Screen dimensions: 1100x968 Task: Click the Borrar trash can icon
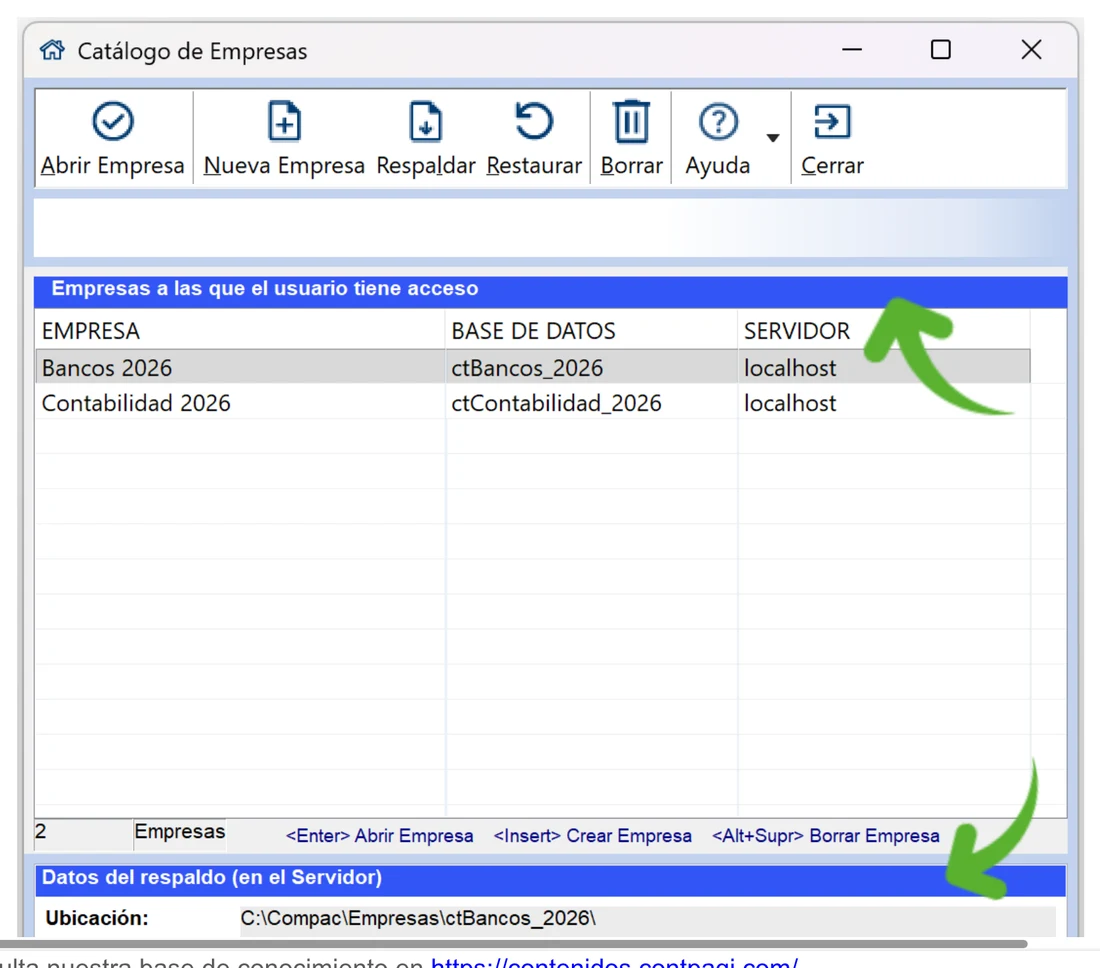(631, 121)
